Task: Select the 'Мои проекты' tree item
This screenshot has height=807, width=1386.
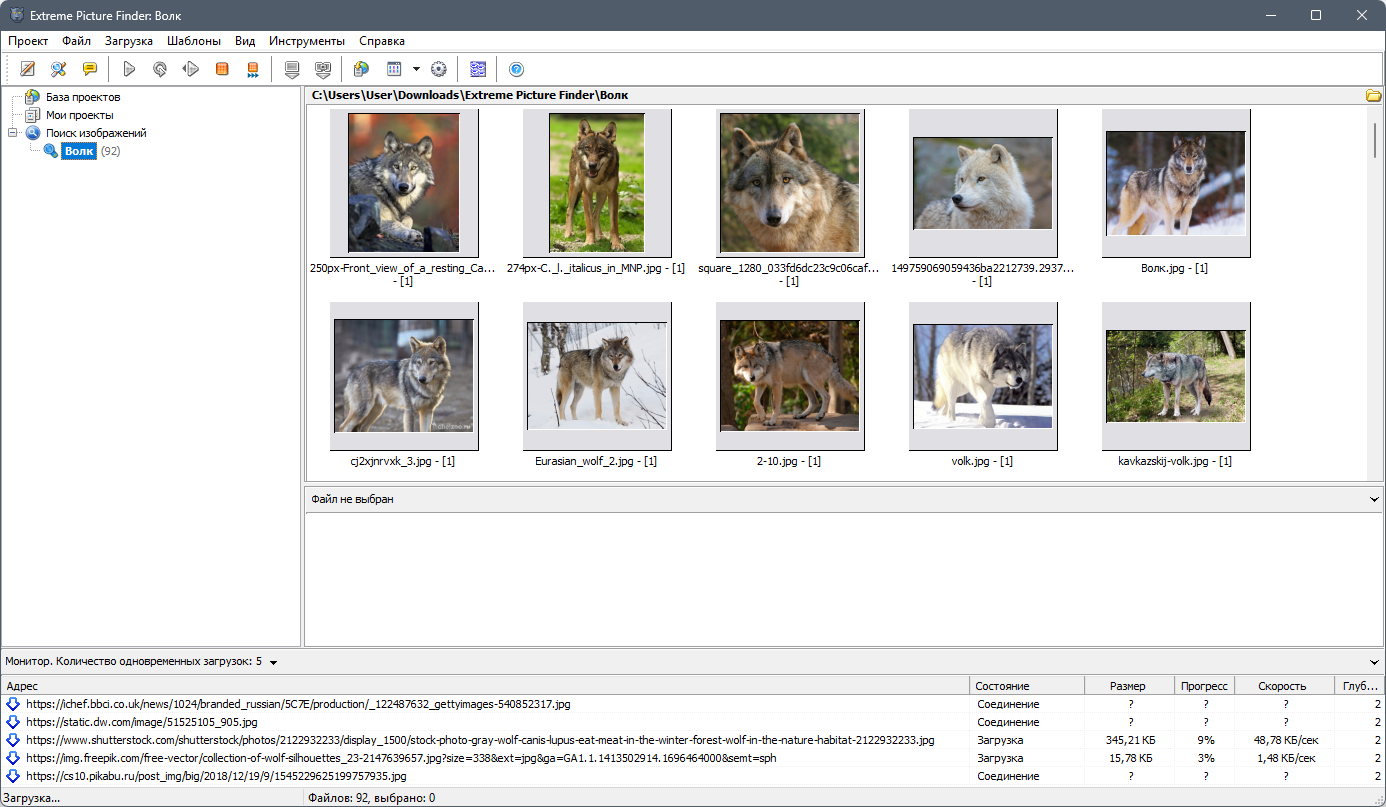Action: 80,115
